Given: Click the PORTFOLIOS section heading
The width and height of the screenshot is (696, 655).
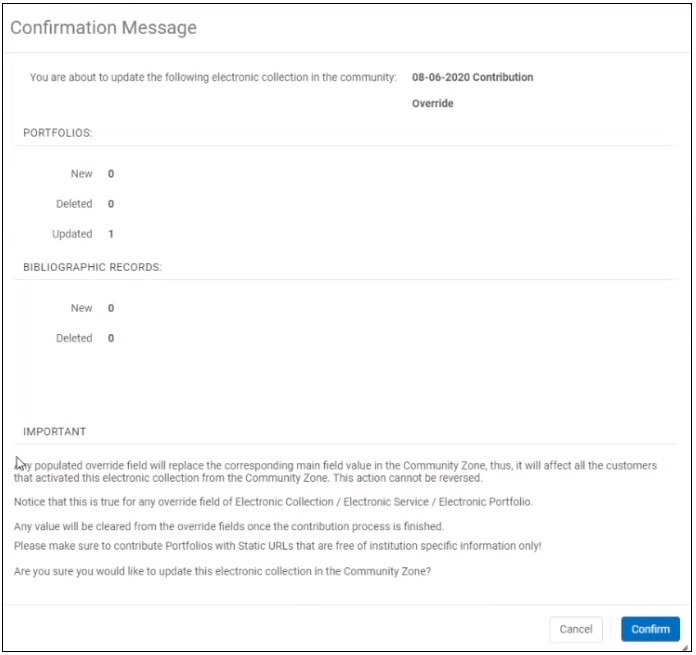Looking at the screenshot, I should pos(58,132).
